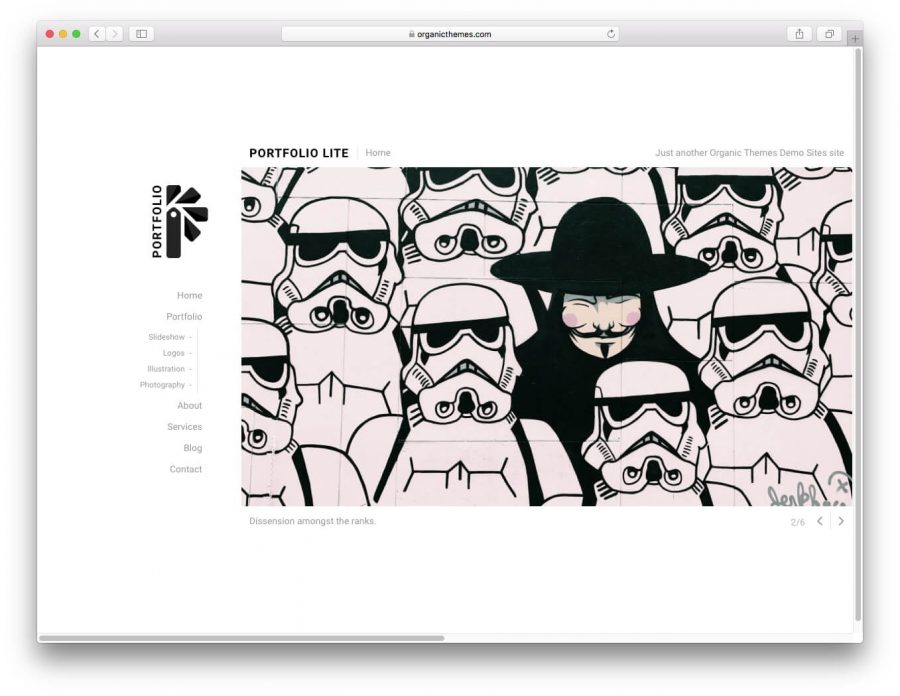Click the stormtrooper slideshow image
The width and height of the screenshot is (900, 696).
pyautogui.click(x=546, y=336)
